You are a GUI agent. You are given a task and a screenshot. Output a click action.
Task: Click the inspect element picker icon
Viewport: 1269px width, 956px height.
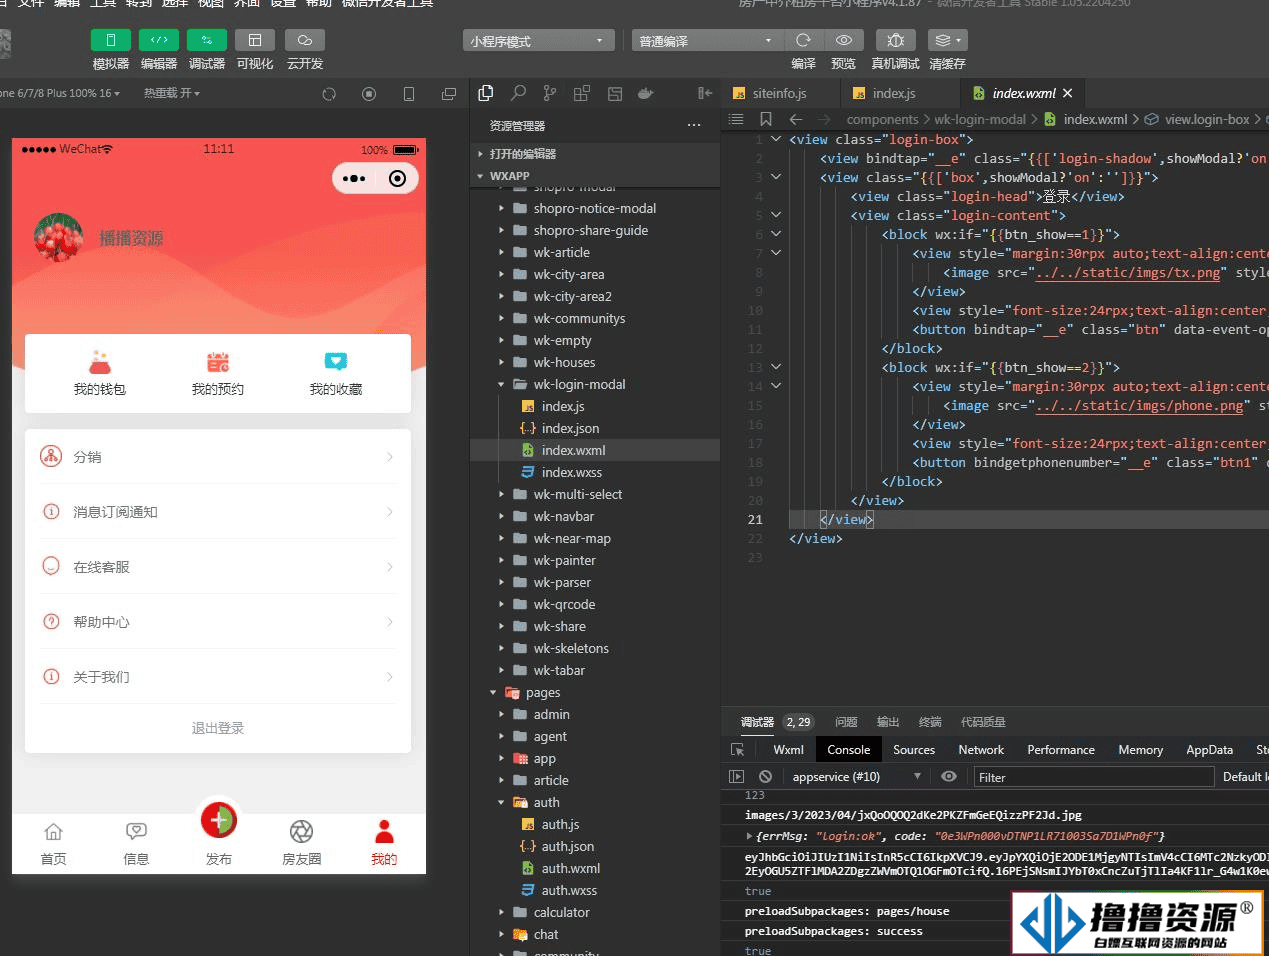point(738,750)
